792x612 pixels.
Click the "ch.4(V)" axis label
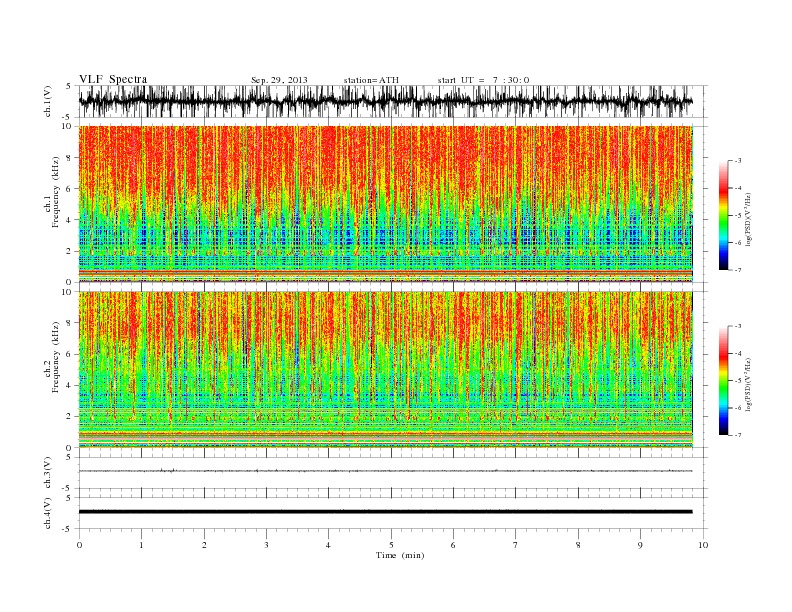point(48,513)
